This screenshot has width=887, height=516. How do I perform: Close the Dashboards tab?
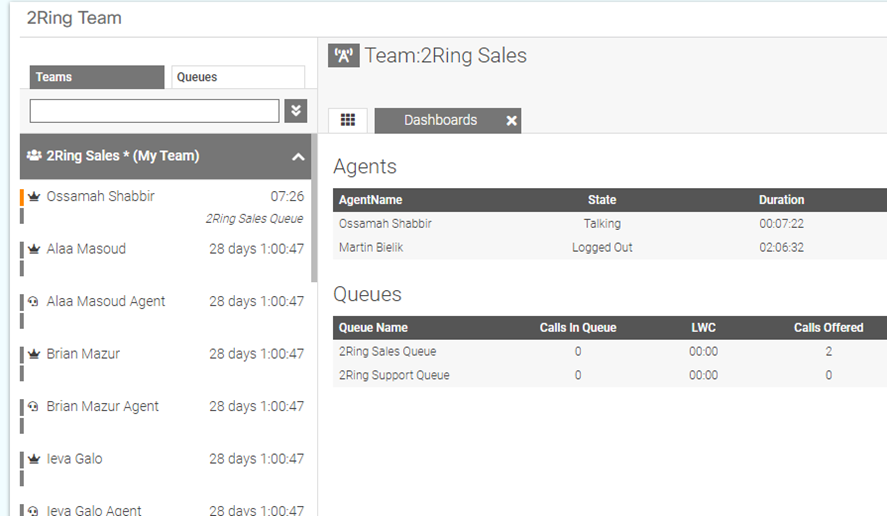click(511, 120)
